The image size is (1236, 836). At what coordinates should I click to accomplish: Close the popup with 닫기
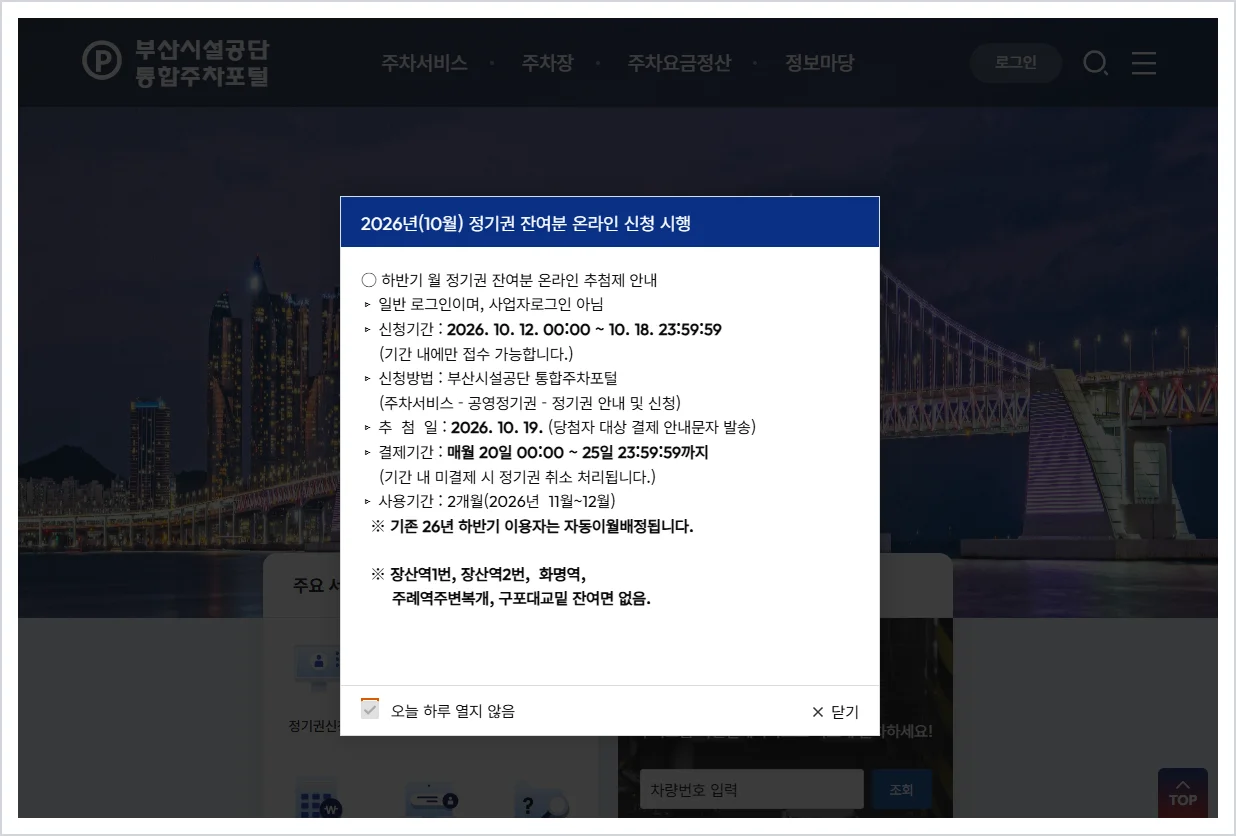point(835,712)
